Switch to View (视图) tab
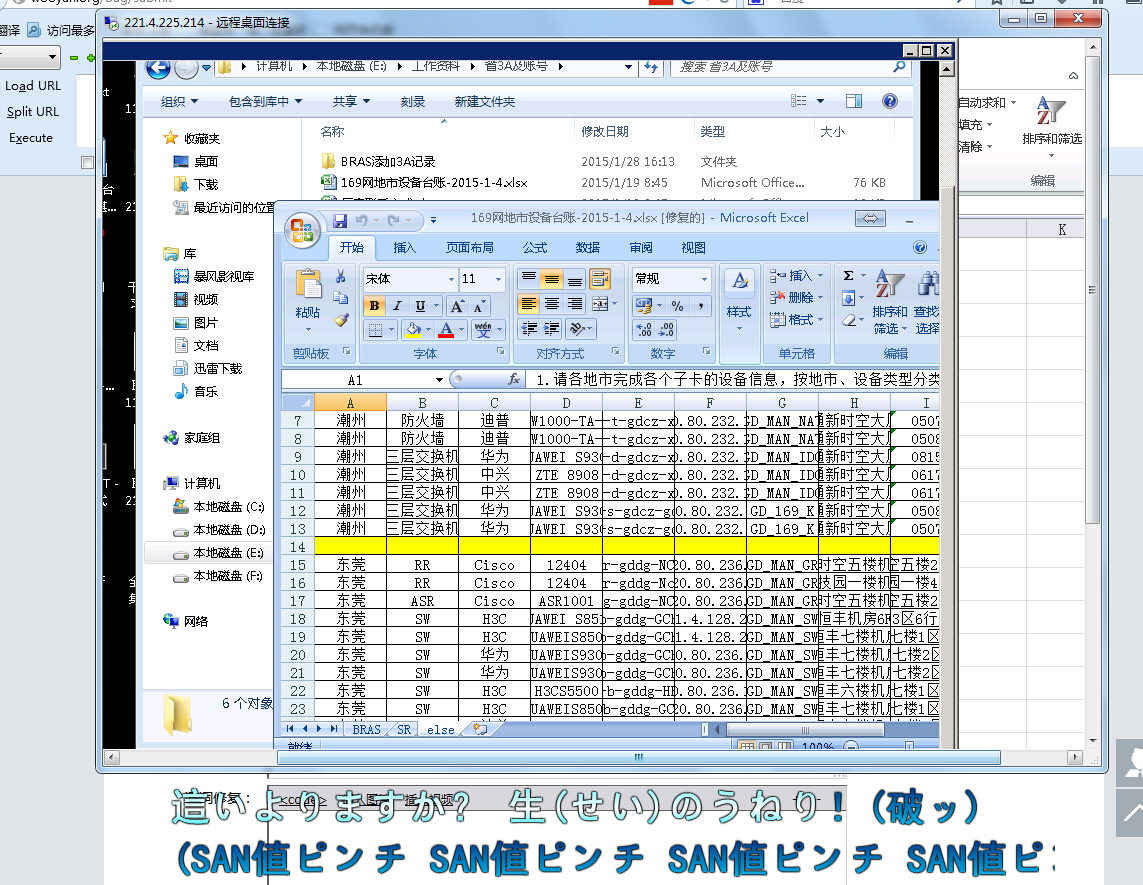This screenshot has height=885, width=1143. pos(693,248)
